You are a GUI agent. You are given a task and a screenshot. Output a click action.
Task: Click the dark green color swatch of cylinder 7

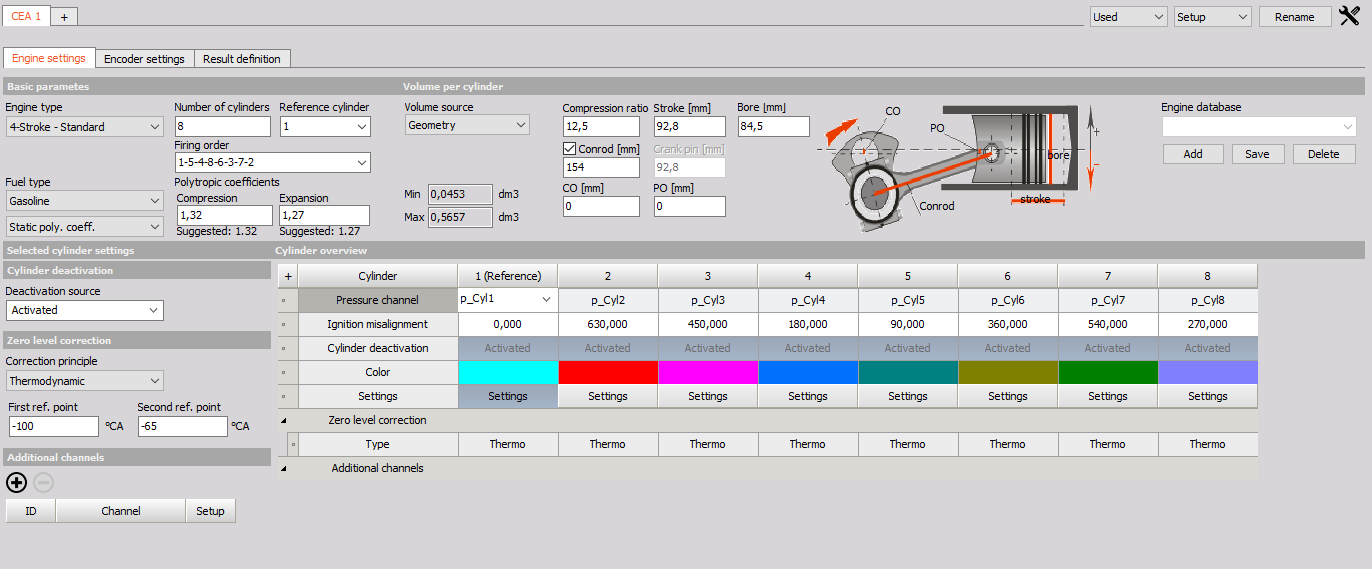pos(1108,372)
